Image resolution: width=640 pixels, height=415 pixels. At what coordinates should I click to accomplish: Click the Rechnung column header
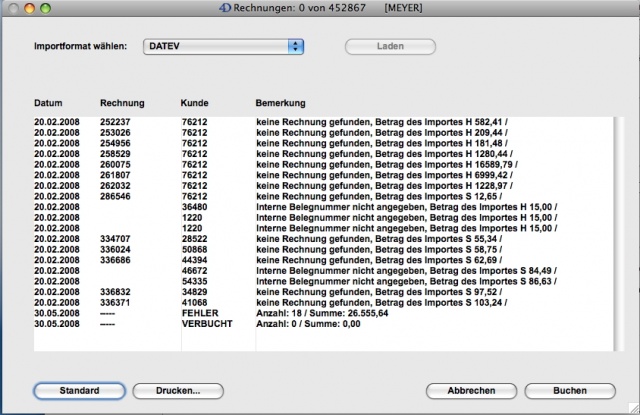coord(122,104)
